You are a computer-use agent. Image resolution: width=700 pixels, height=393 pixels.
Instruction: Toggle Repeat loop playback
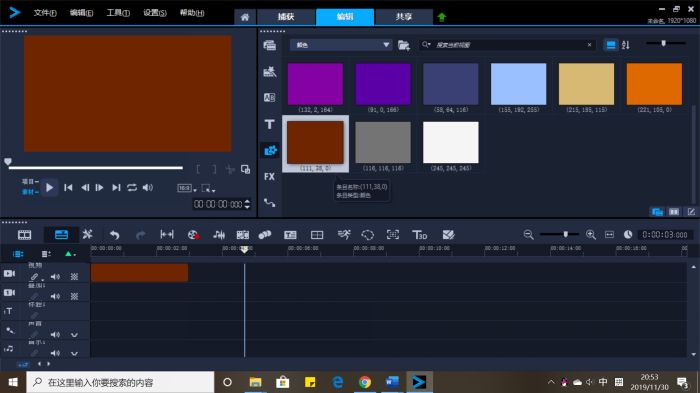(132, 188)
